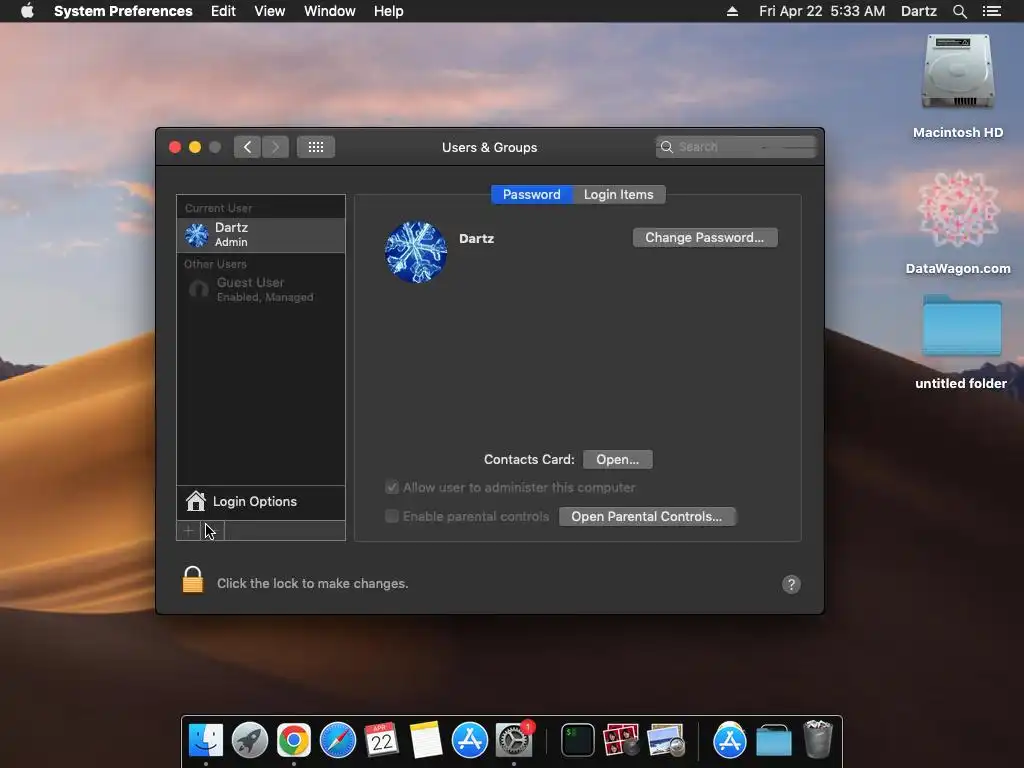The width and height of the screenshot is (1024, 768).
Task: Open Spotlight search in menu bar
Action: click(959, 11)
